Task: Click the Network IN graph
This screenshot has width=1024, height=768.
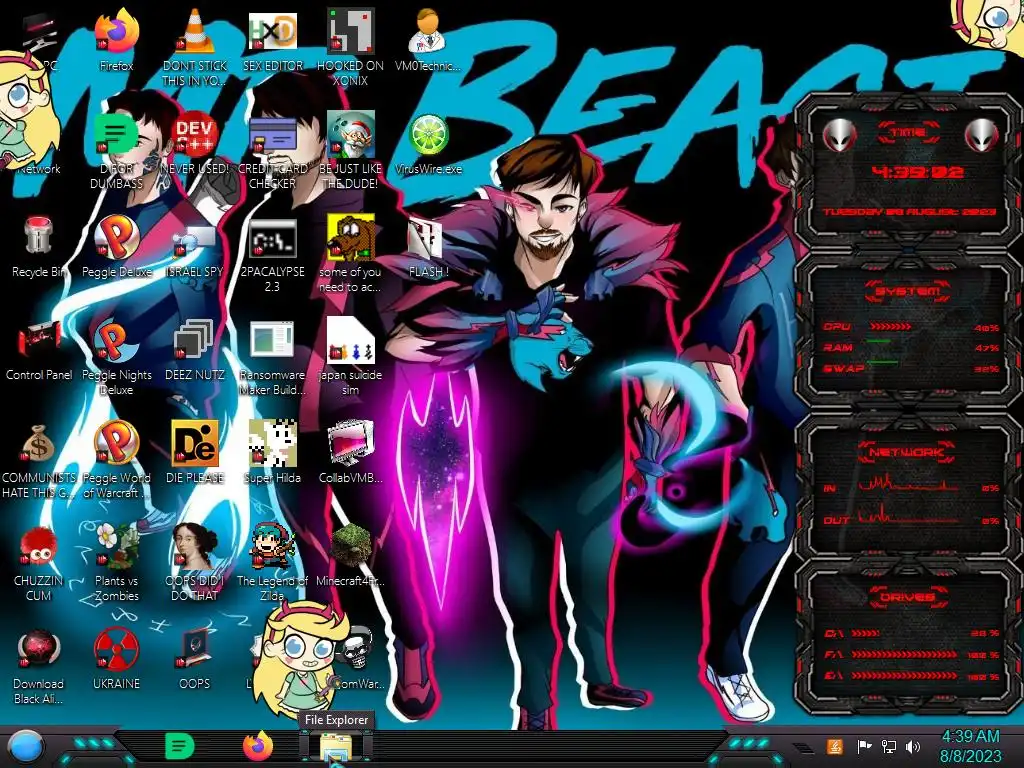Action: pos(908,483)
